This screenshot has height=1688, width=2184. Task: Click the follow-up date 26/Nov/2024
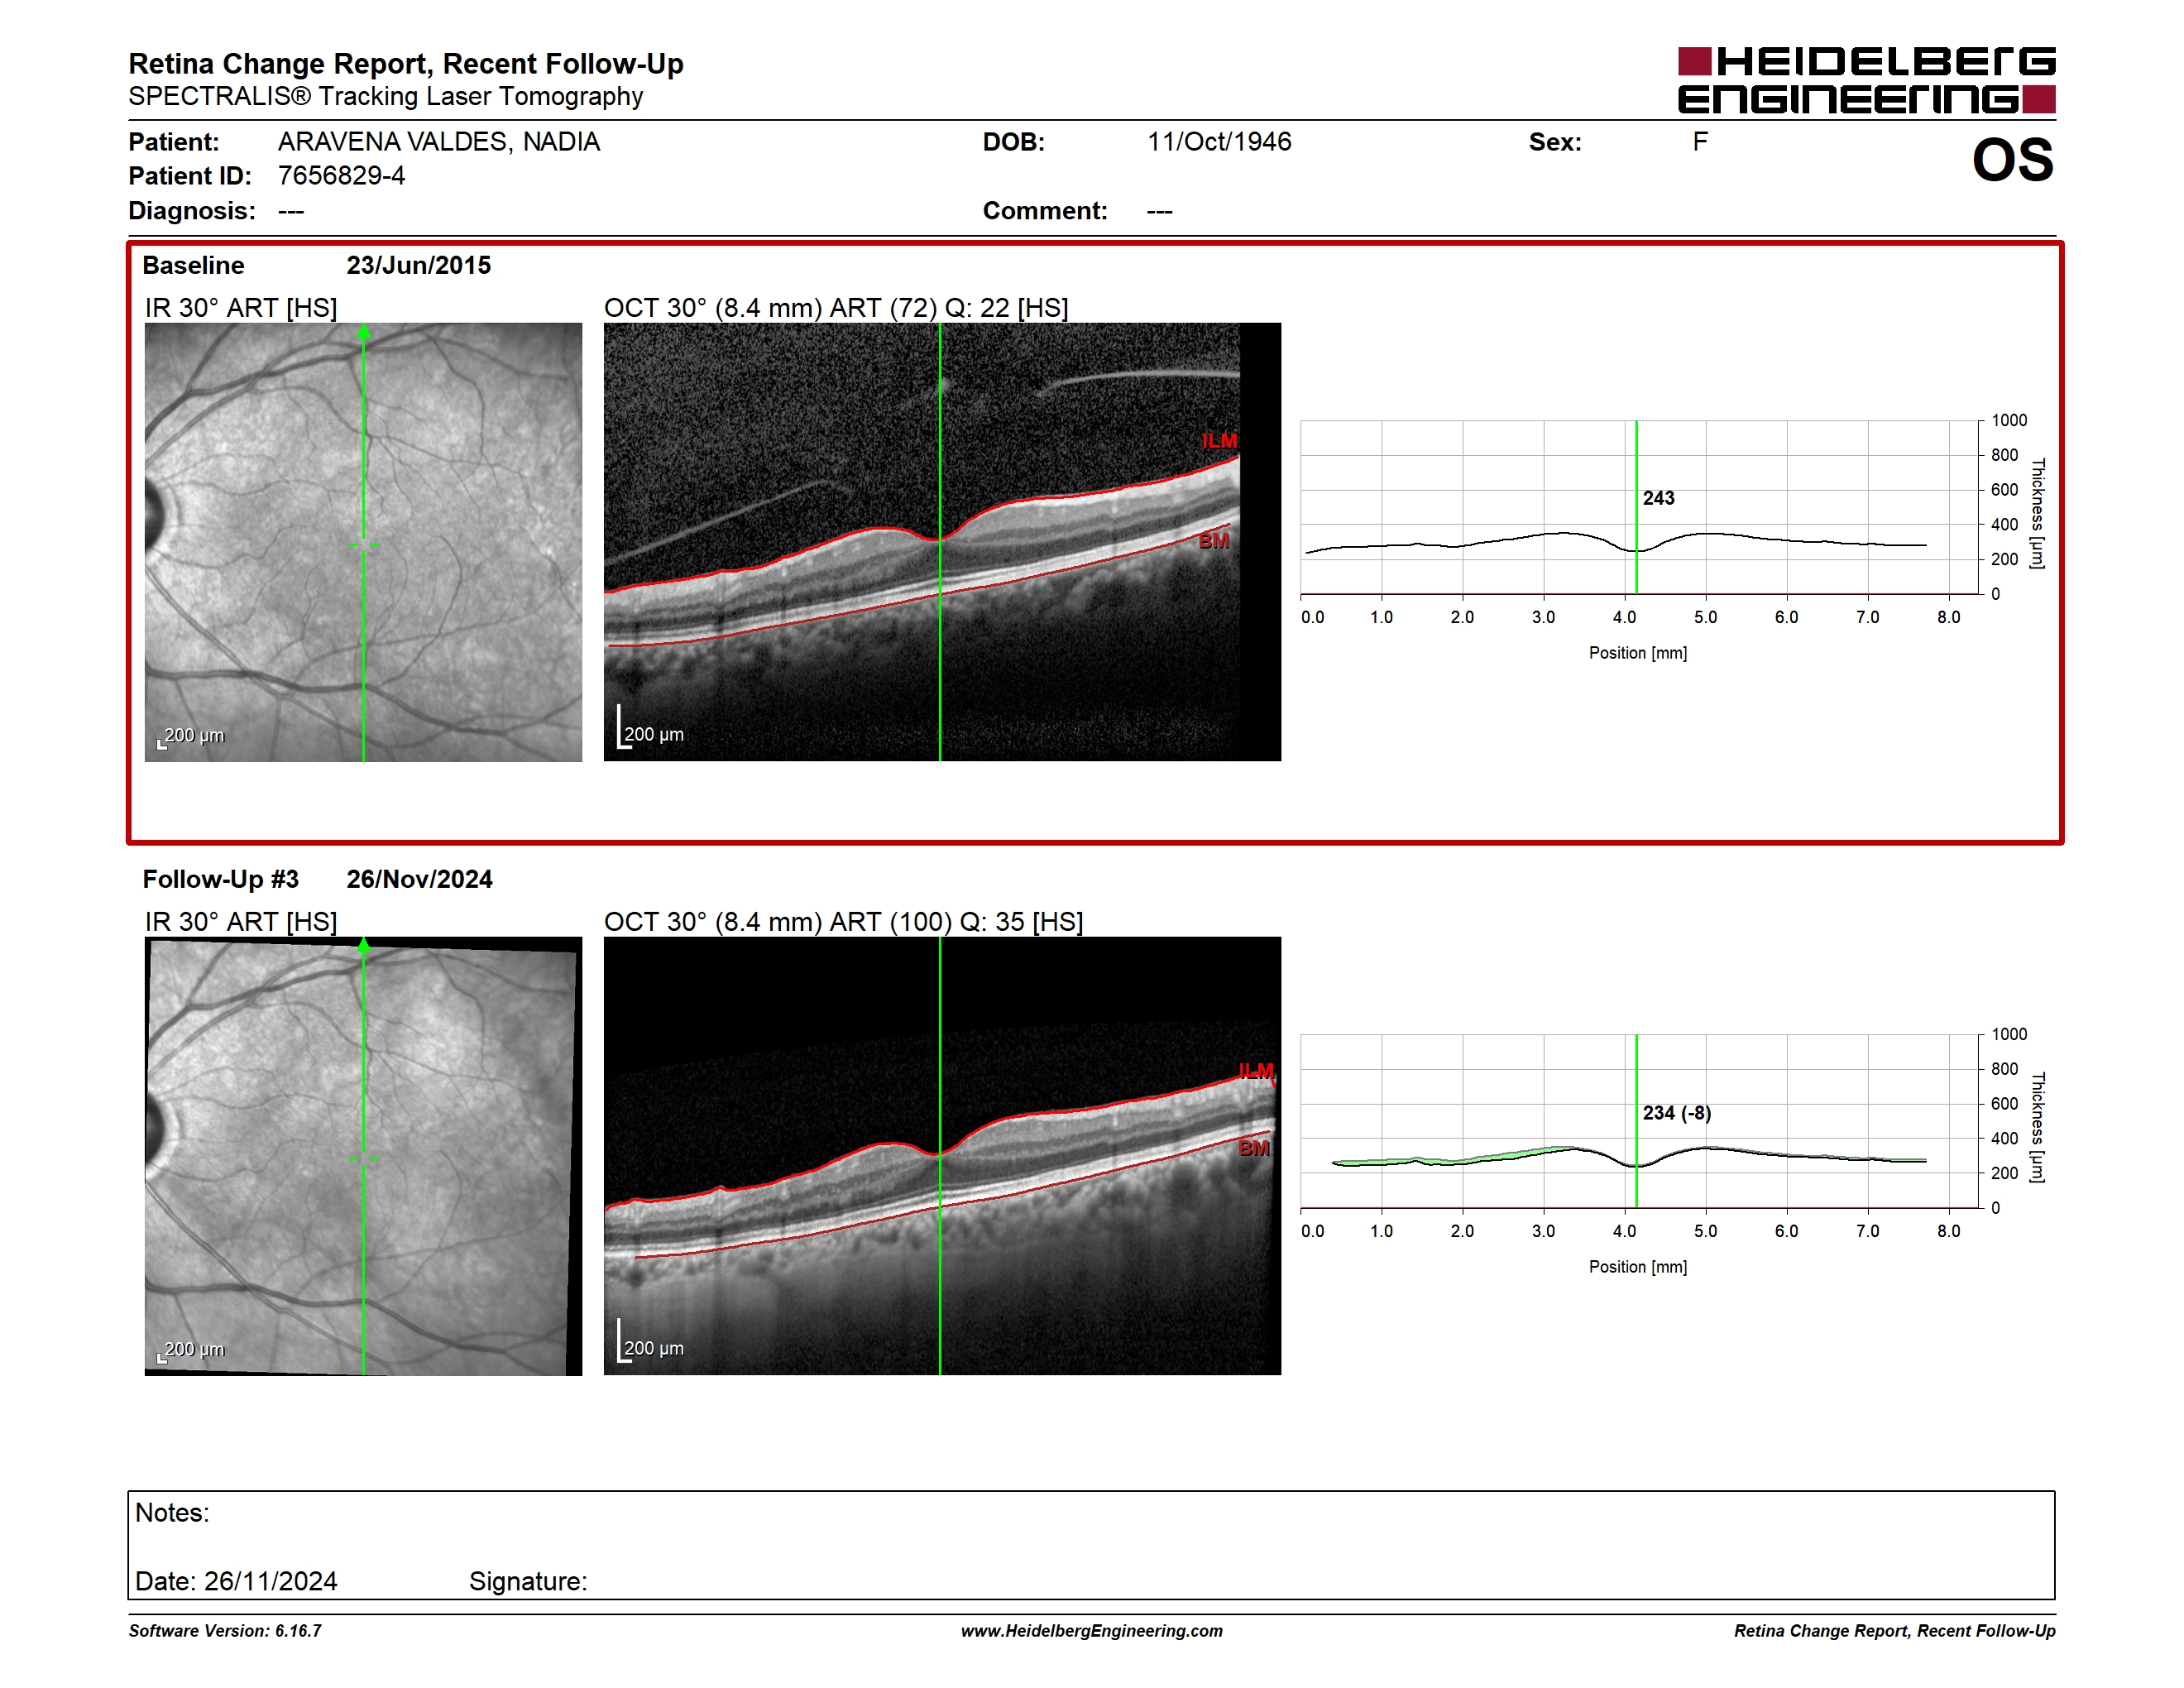420,879
